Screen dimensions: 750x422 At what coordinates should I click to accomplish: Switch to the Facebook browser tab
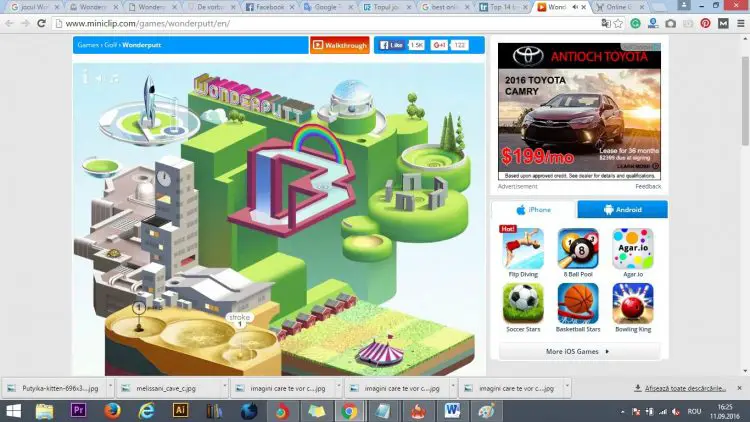click(x=269, y=7)
